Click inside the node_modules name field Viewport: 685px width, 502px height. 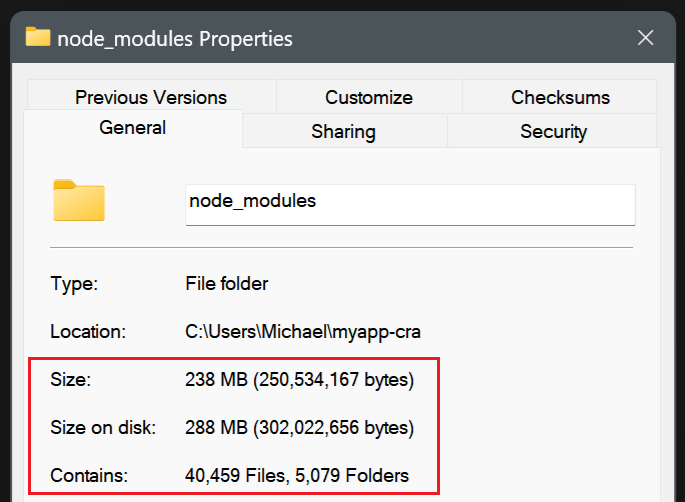click(410, 205)
